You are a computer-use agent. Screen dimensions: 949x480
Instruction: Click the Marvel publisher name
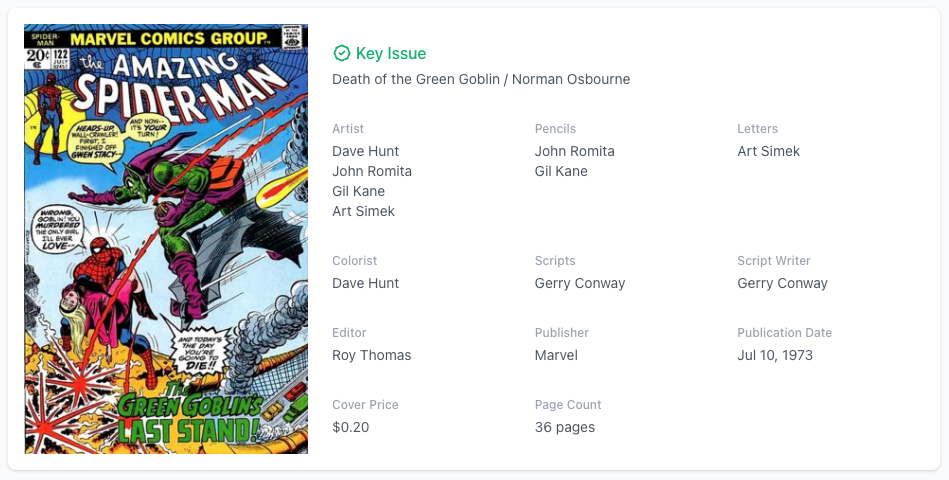tap(556, 355)
